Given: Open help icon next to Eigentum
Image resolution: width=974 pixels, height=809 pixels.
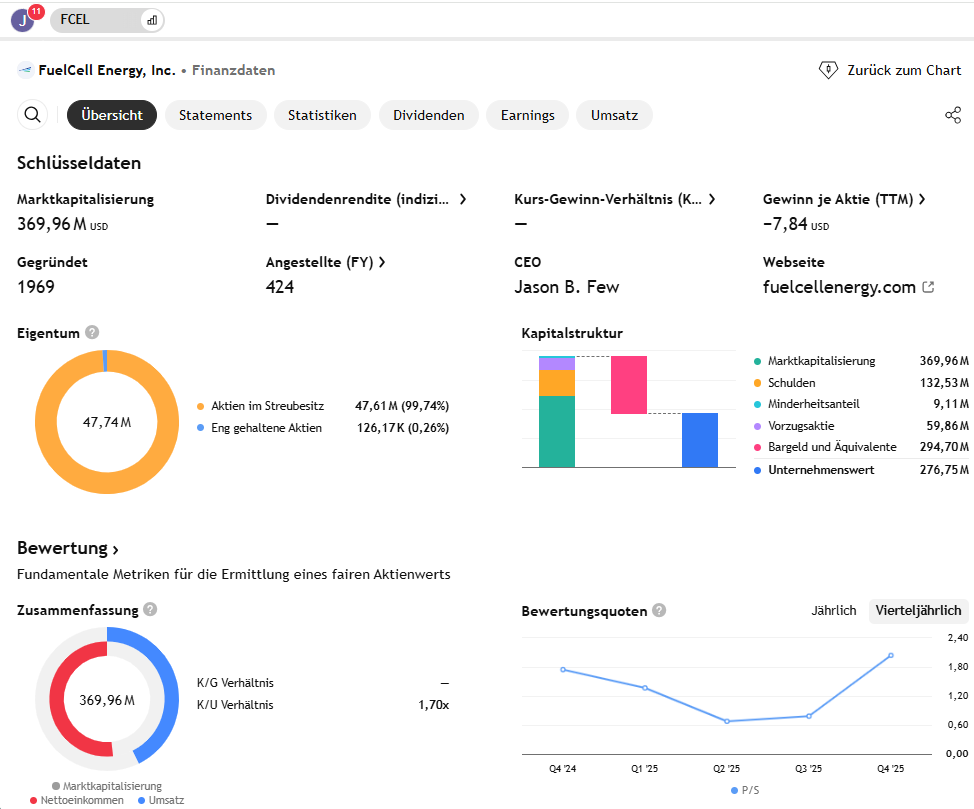Looking at the screenshot, I should click(92, 333).
